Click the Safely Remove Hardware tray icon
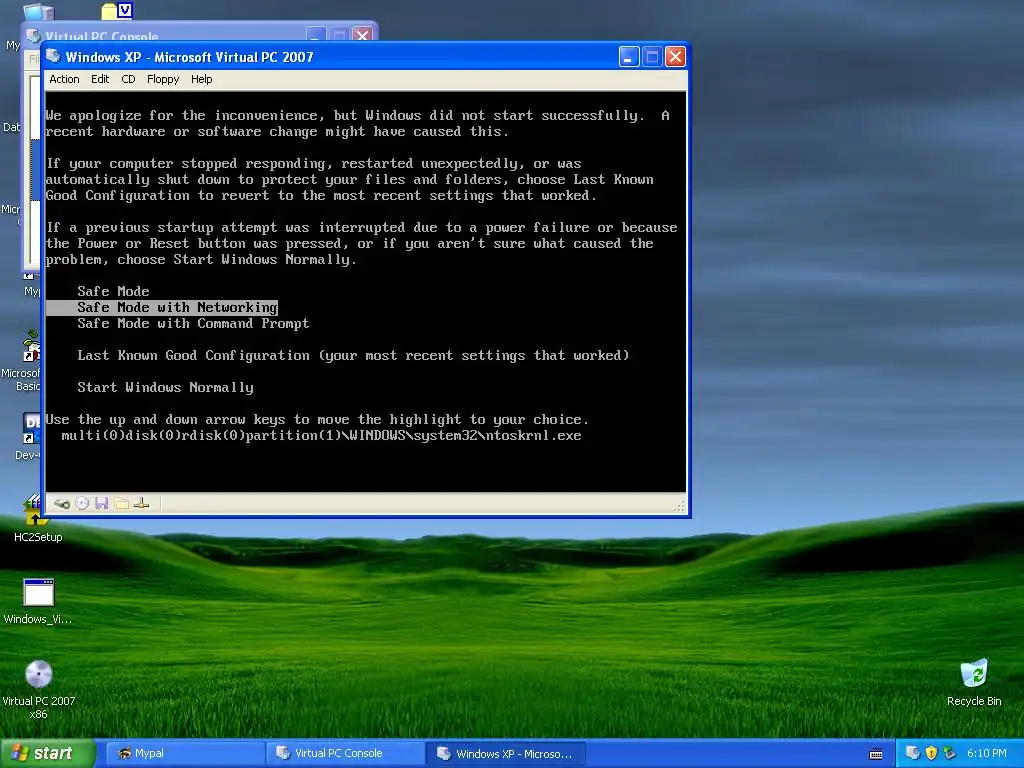1024x768 pixels. click(950, 753)
